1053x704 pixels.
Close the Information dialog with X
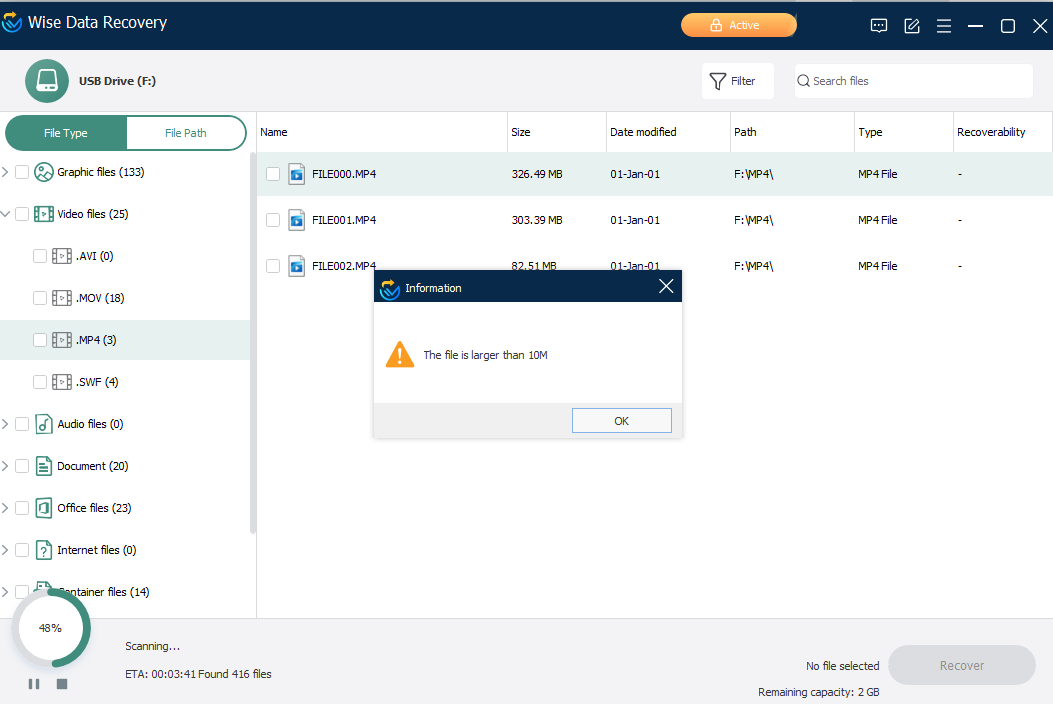click(666, 287)
